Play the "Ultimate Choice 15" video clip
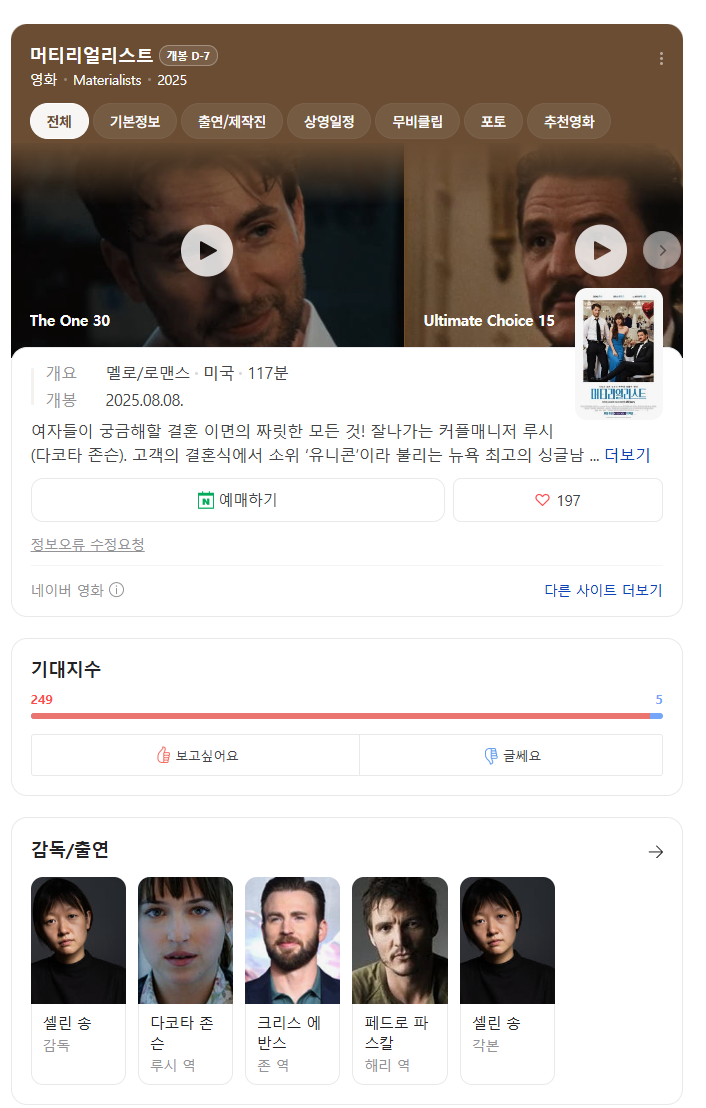 601,251
